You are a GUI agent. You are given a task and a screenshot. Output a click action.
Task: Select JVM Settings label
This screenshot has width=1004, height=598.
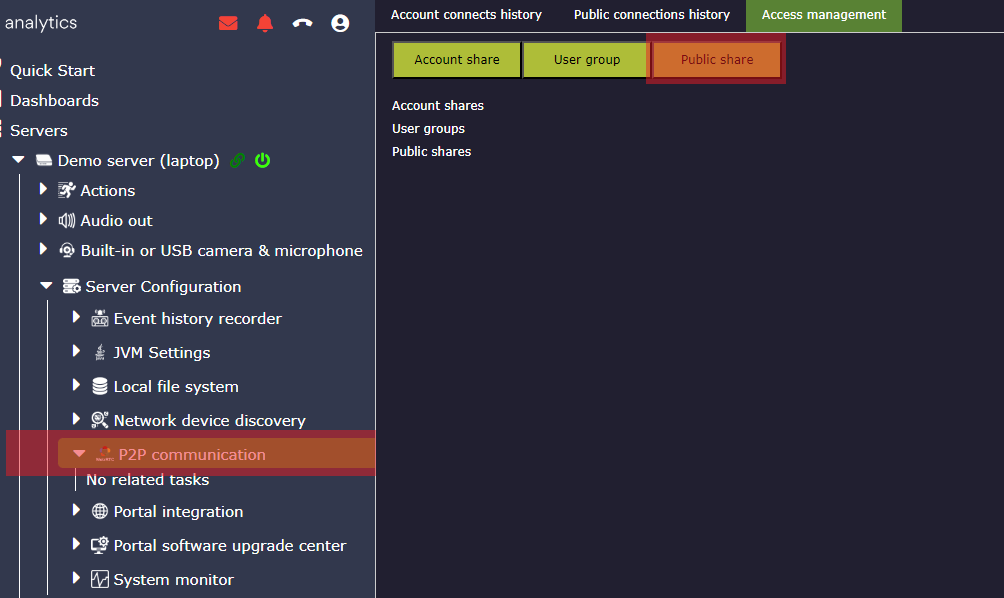coord(161,352)
